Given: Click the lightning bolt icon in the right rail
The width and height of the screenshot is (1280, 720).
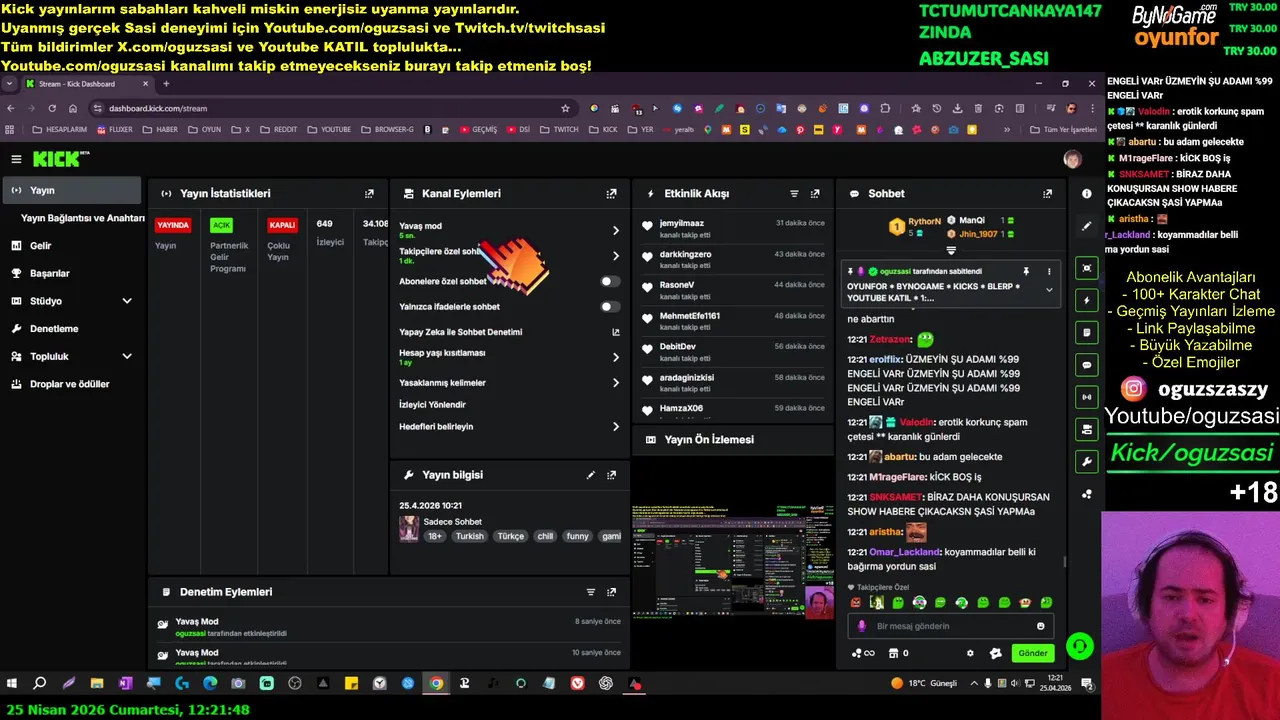Looking at the screenshot, I should pyautogui.click(x=1087, y=300).
